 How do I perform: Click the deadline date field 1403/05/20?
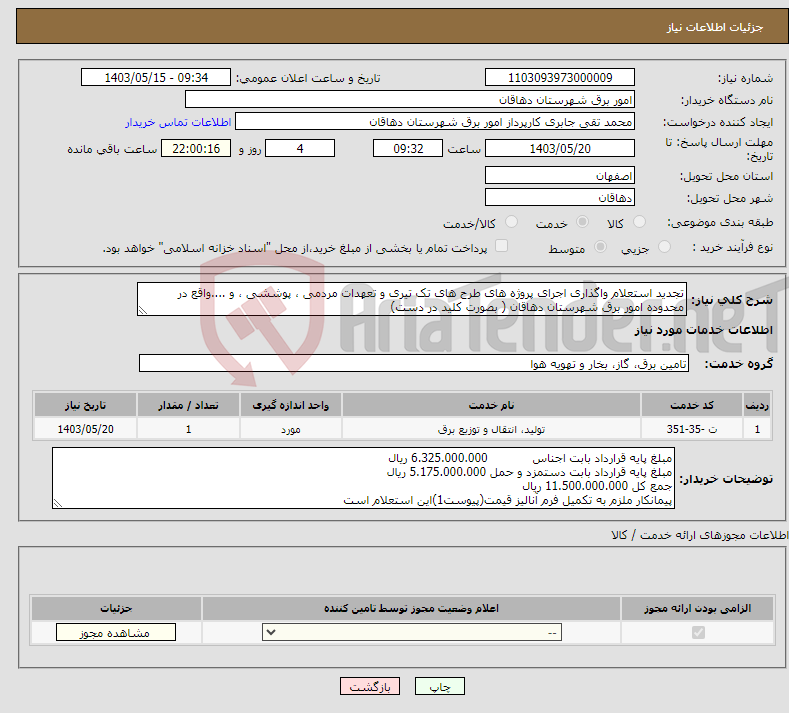[x=560, y=148]
